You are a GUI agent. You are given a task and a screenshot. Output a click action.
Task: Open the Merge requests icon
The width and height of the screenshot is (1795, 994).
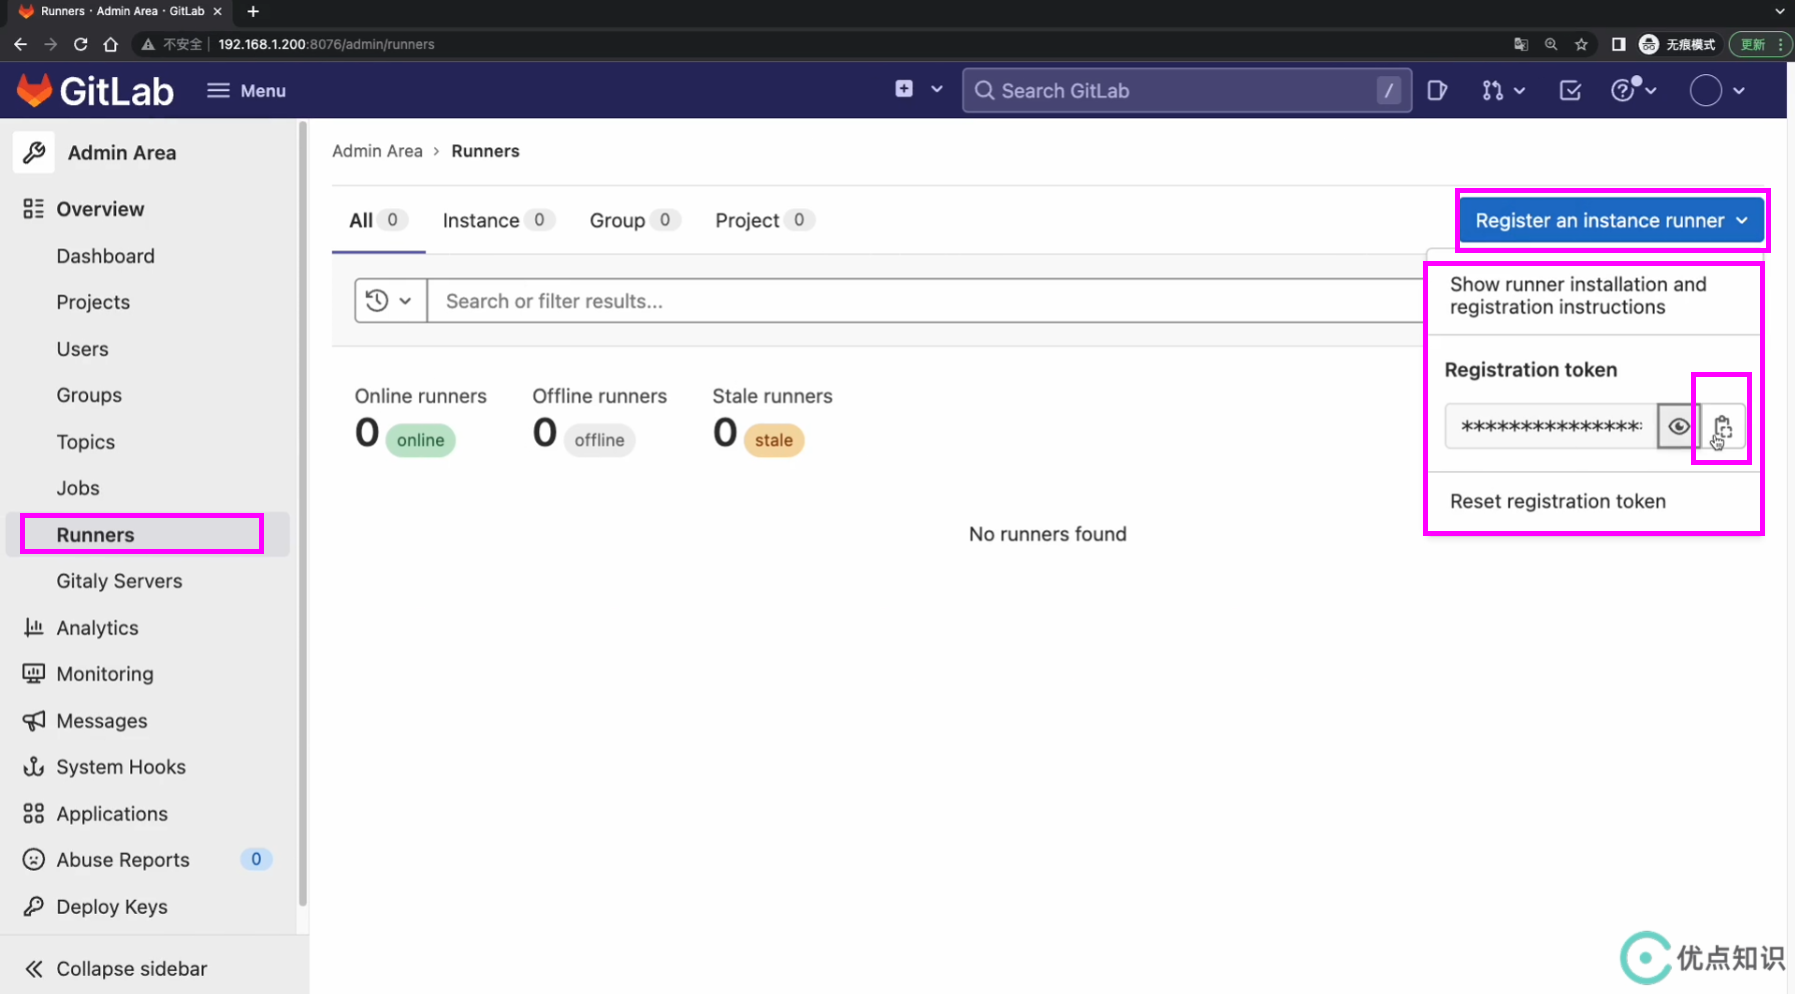[1492, 91]
